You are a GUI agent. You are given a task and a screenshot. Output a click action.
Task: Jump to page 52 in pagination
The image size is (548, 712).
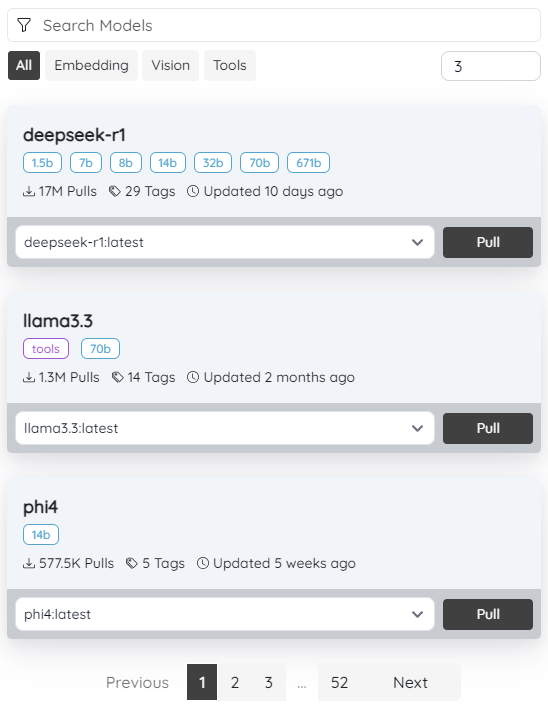(339, 682)
